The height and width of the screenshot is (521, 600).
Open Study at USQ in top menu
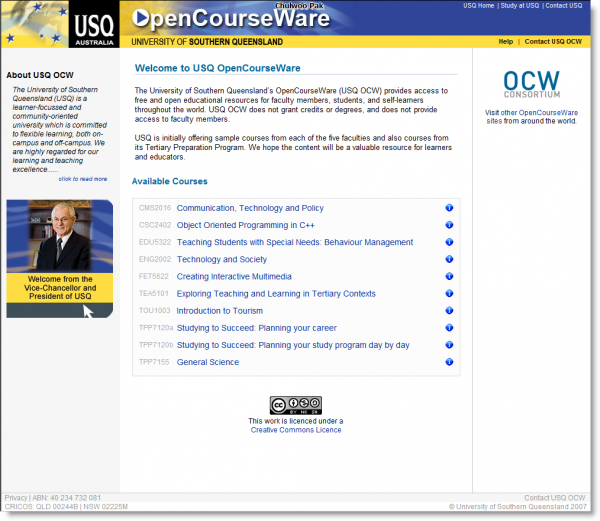point(520,6)
